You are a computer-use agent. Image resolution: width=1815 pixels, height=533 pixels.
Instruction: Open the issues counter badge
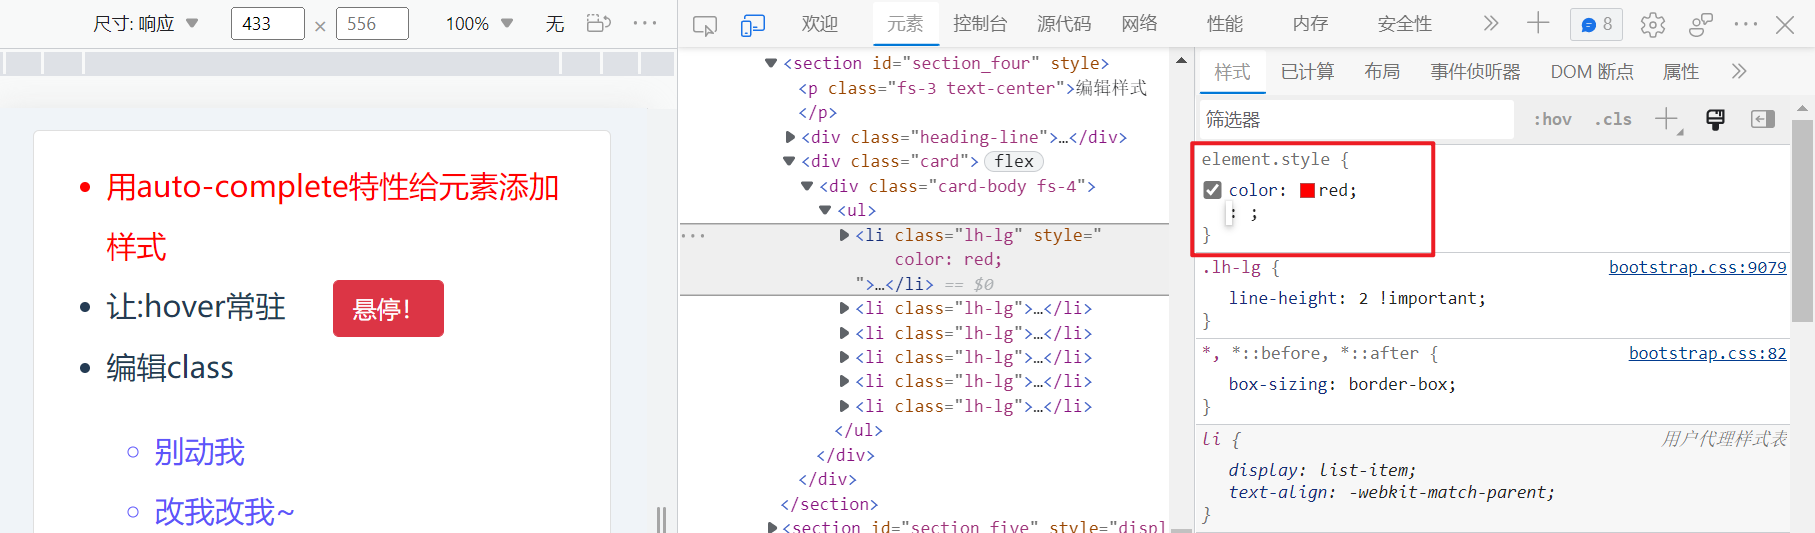(1596, 24)
